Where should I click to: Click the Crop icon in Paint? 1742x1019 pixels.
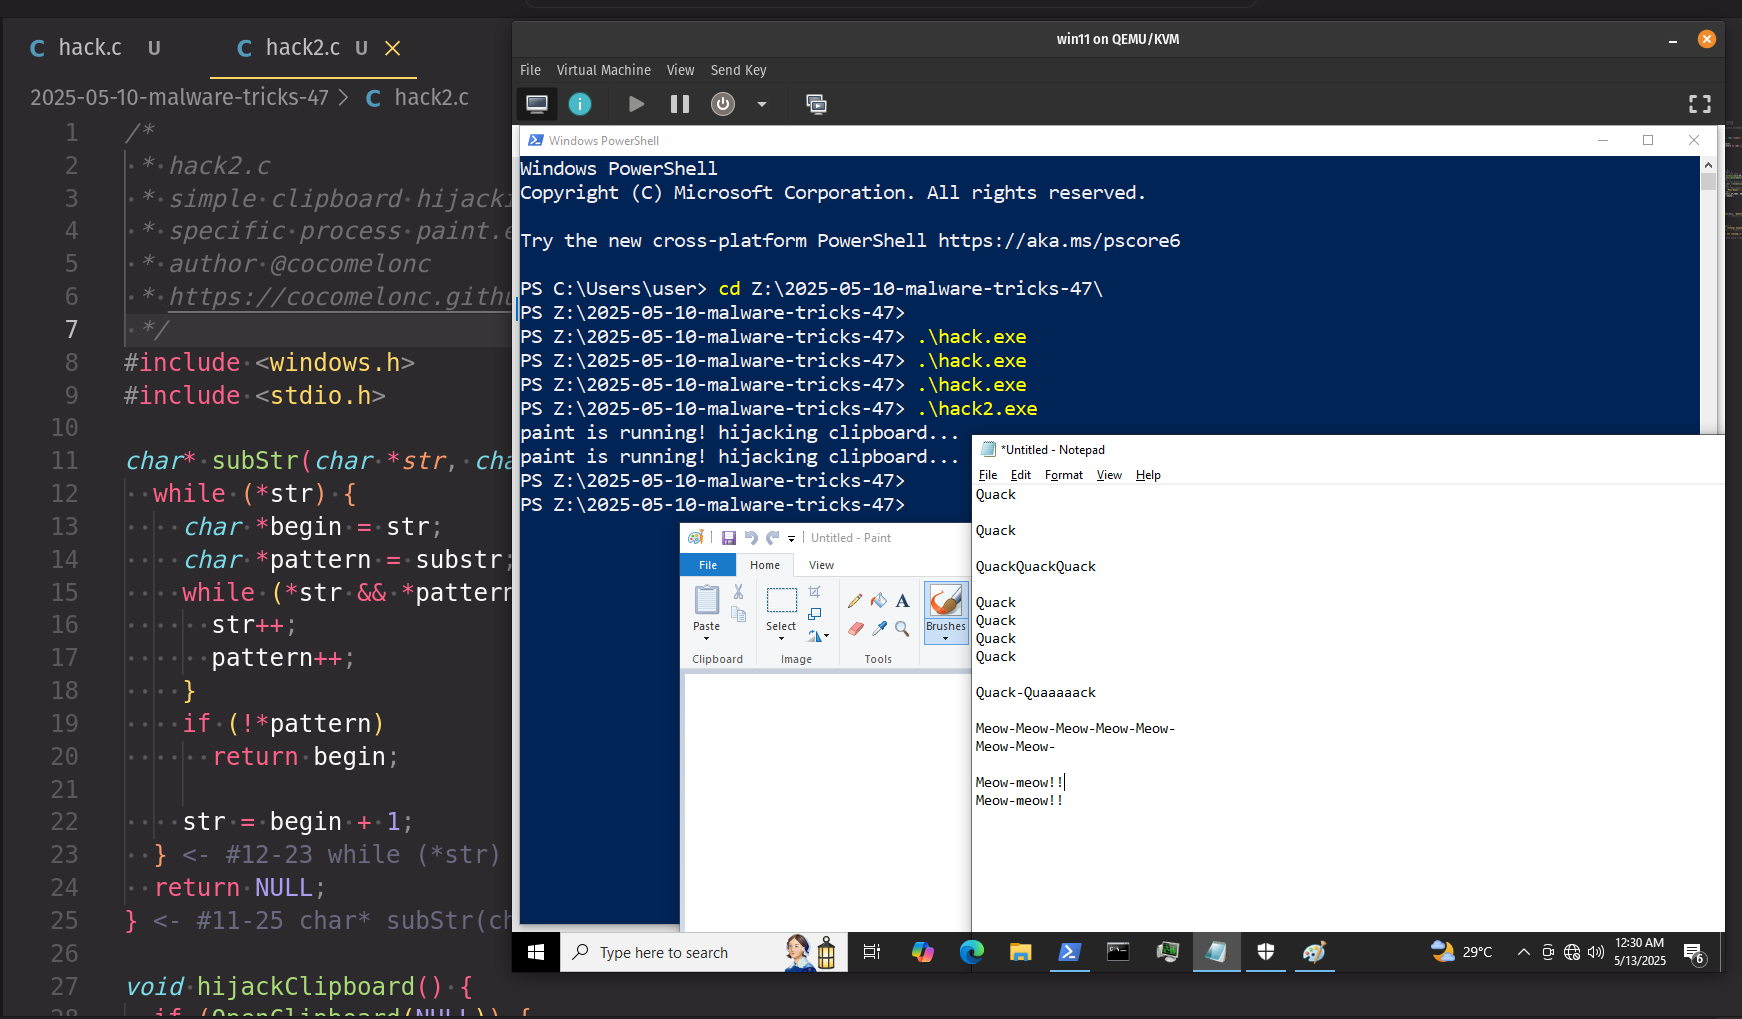[814, 592]
